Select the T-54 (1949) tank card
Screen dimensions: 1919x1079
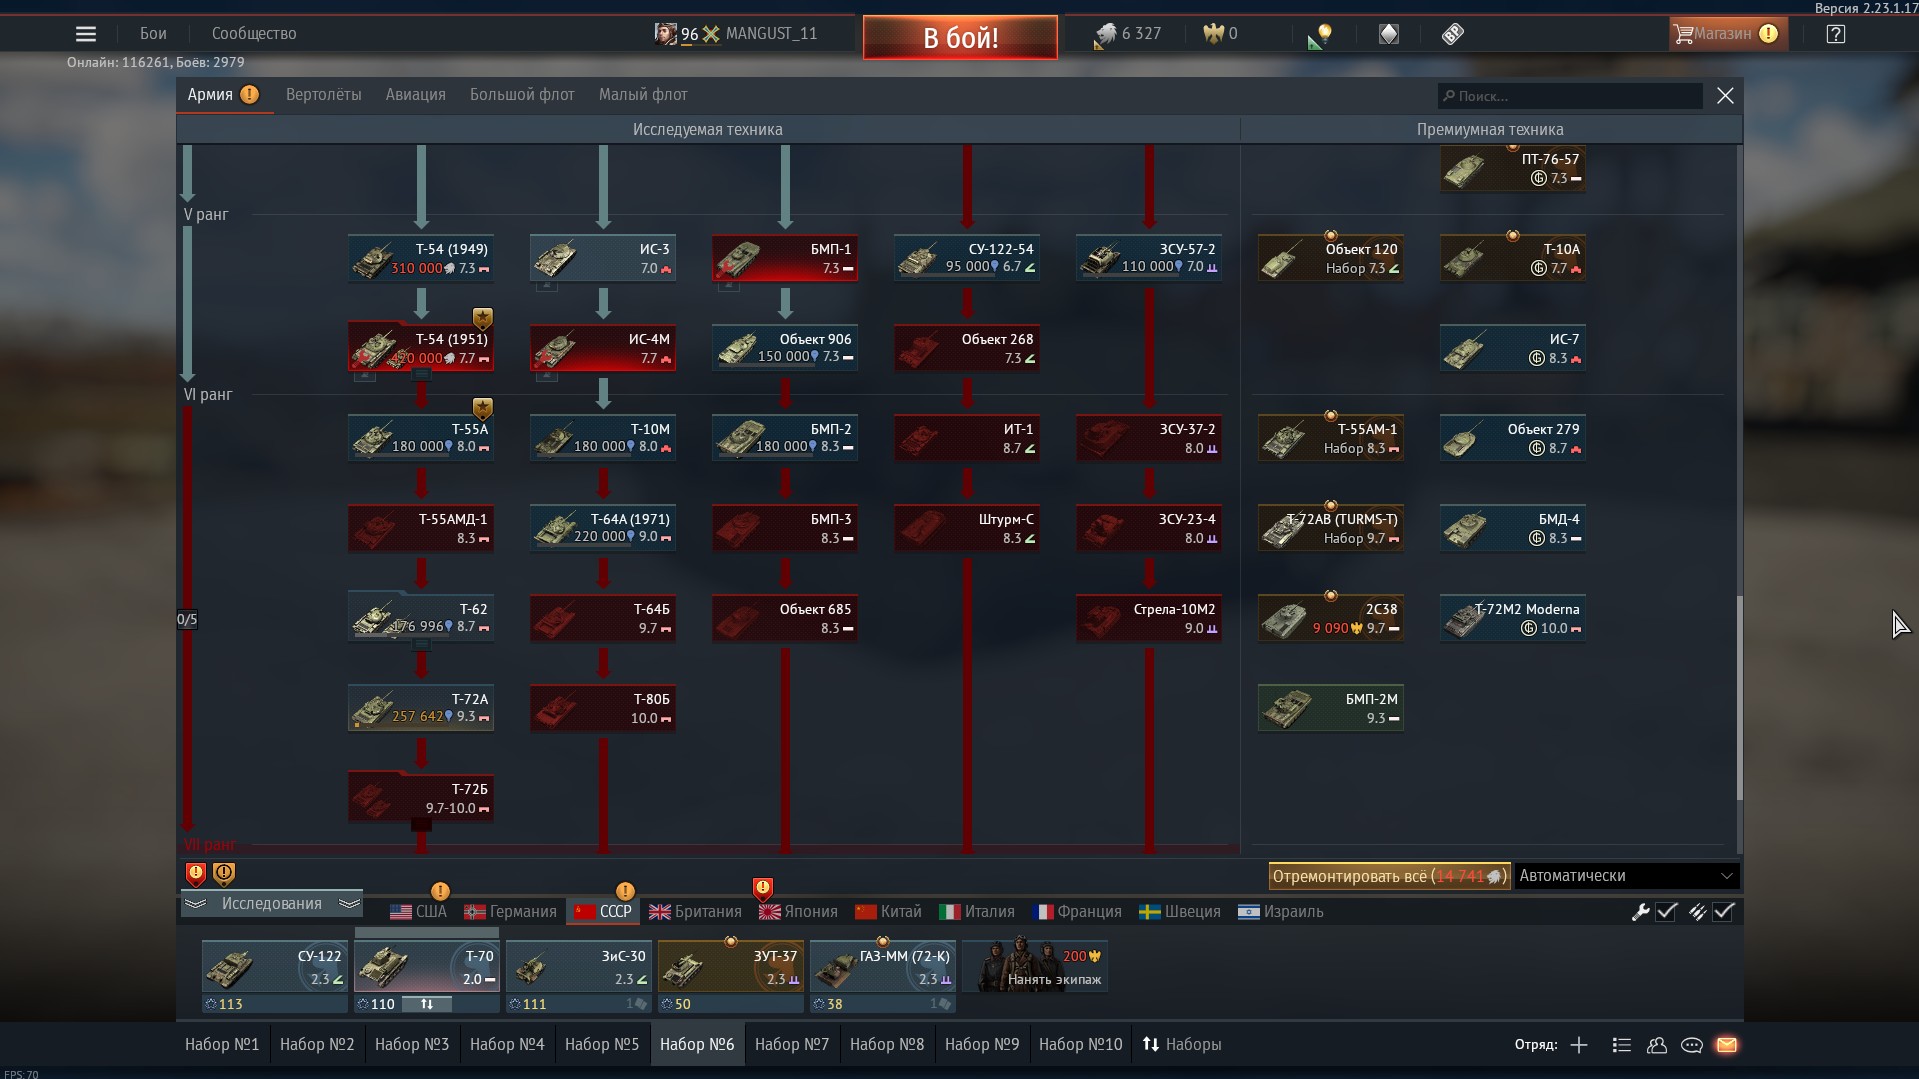coord(421,258)
